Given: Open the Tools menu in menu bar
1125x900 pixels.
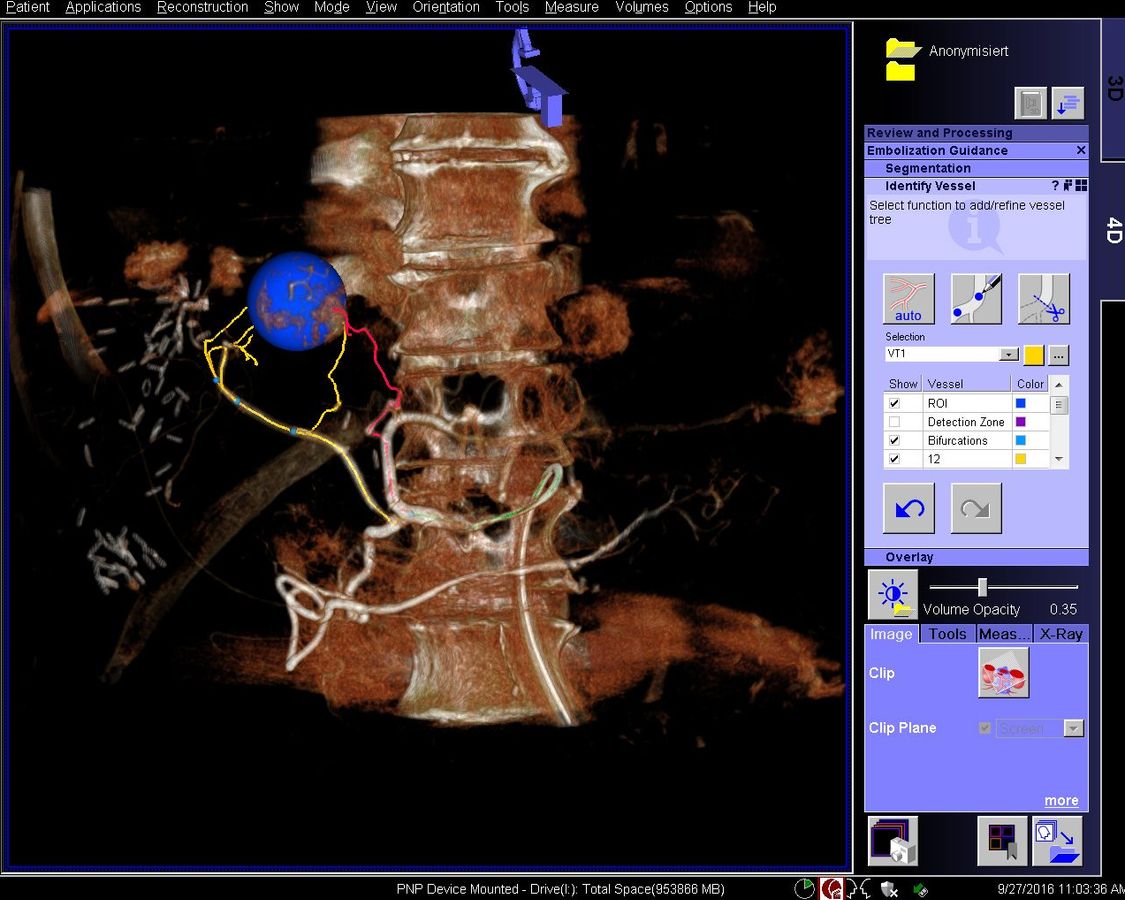Looking at the screenshot, I should [x=512, y=8].
